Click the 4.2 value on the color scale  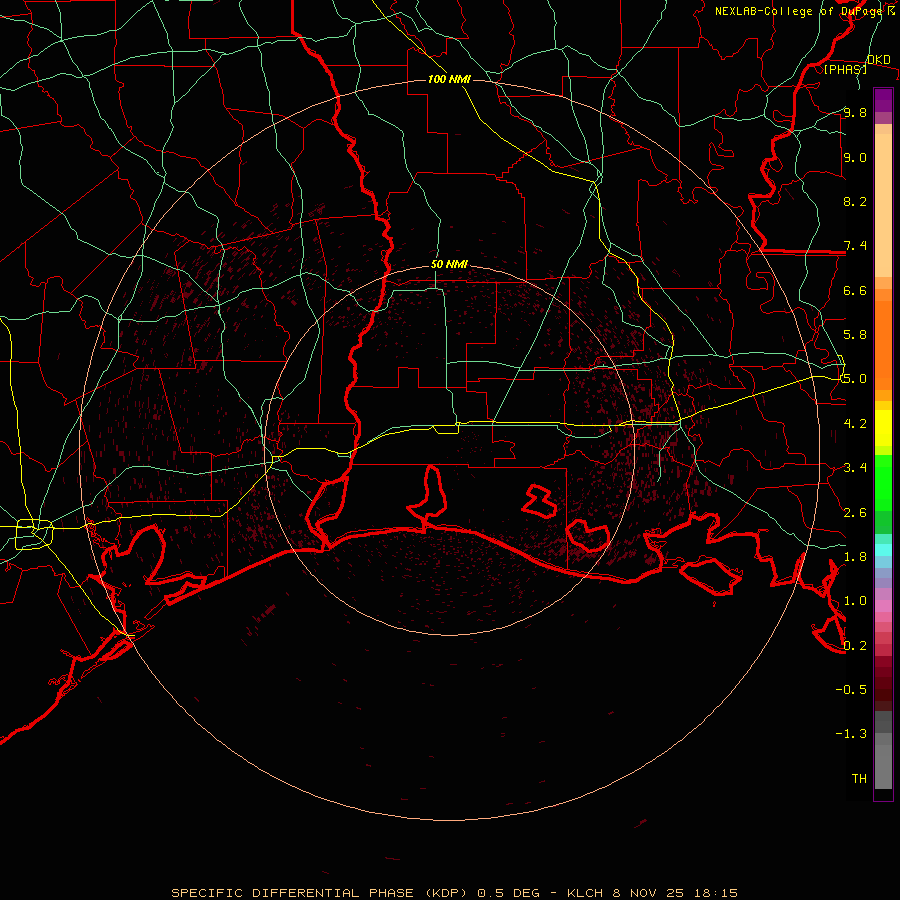(855, 424)
